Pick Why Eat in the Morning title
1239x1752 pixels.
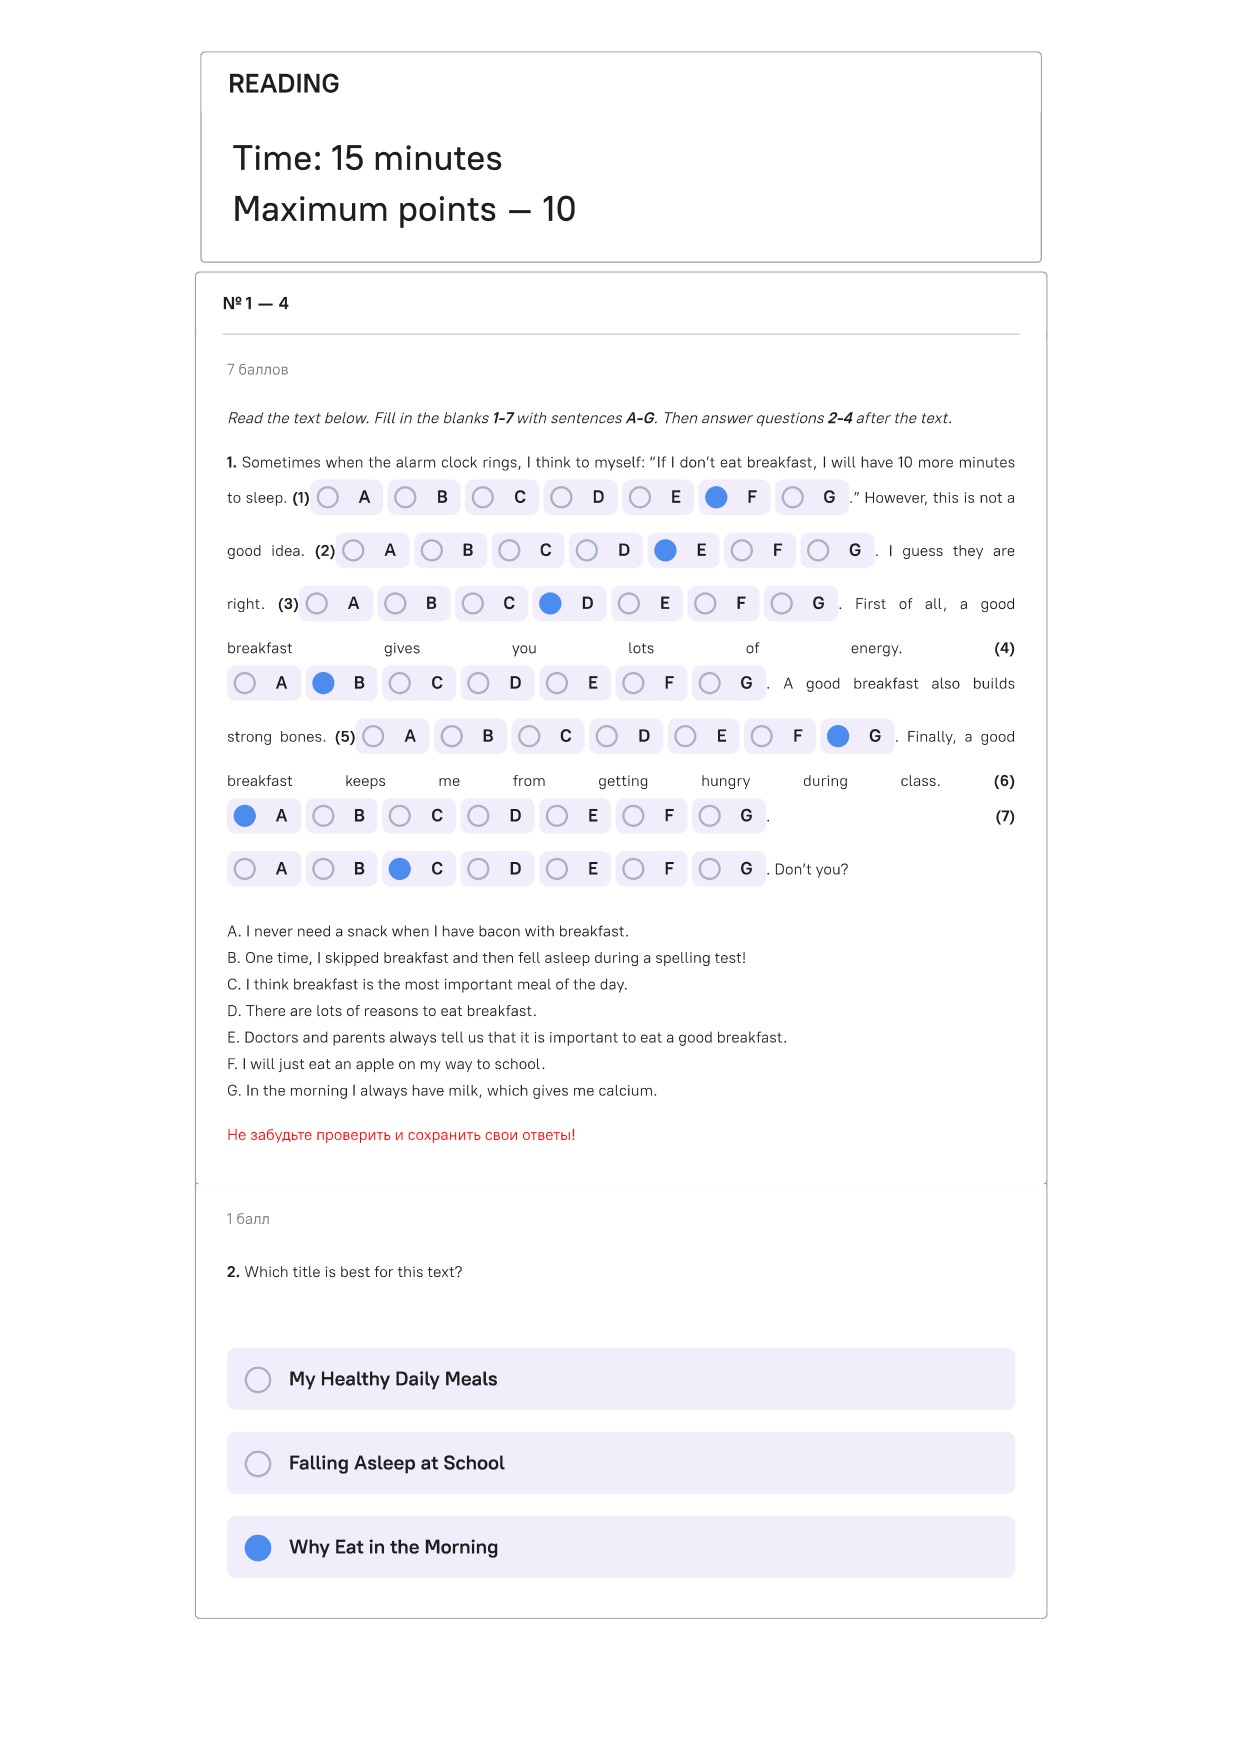tap(621, 1547)
